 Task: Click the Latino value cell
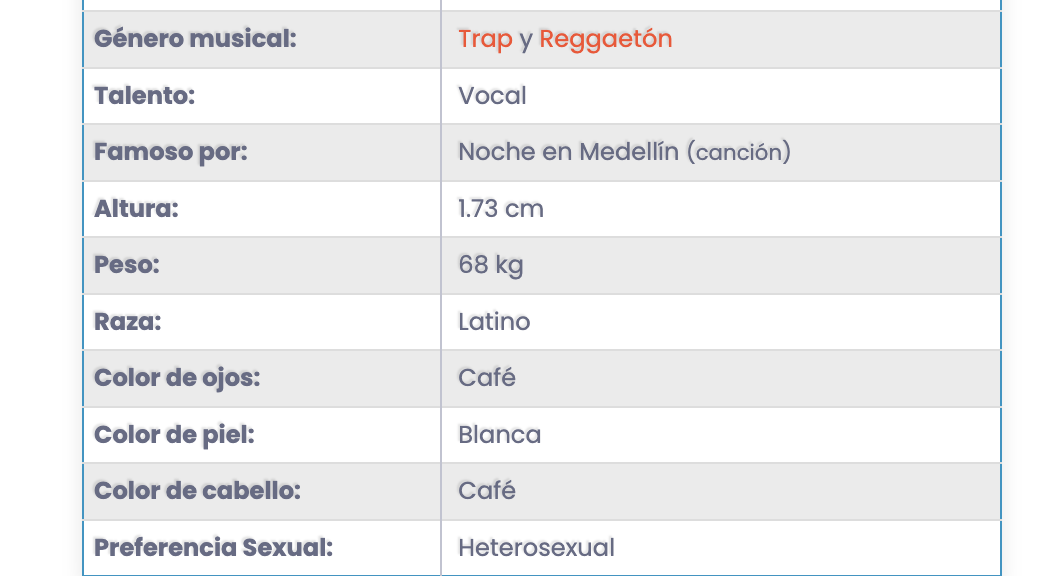[721, 322]
